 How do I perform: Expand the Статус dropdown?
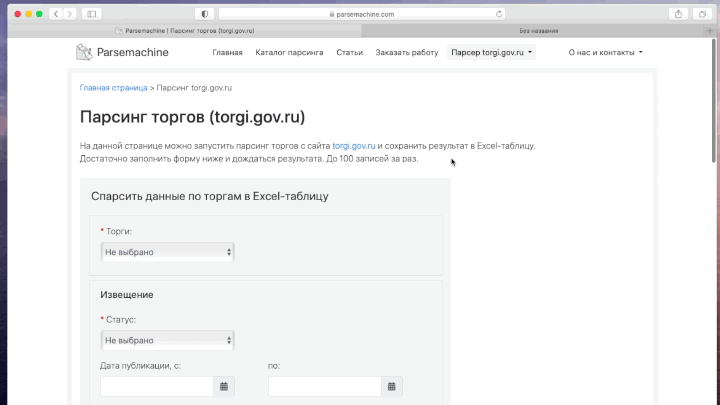click(x=168, y=340)
